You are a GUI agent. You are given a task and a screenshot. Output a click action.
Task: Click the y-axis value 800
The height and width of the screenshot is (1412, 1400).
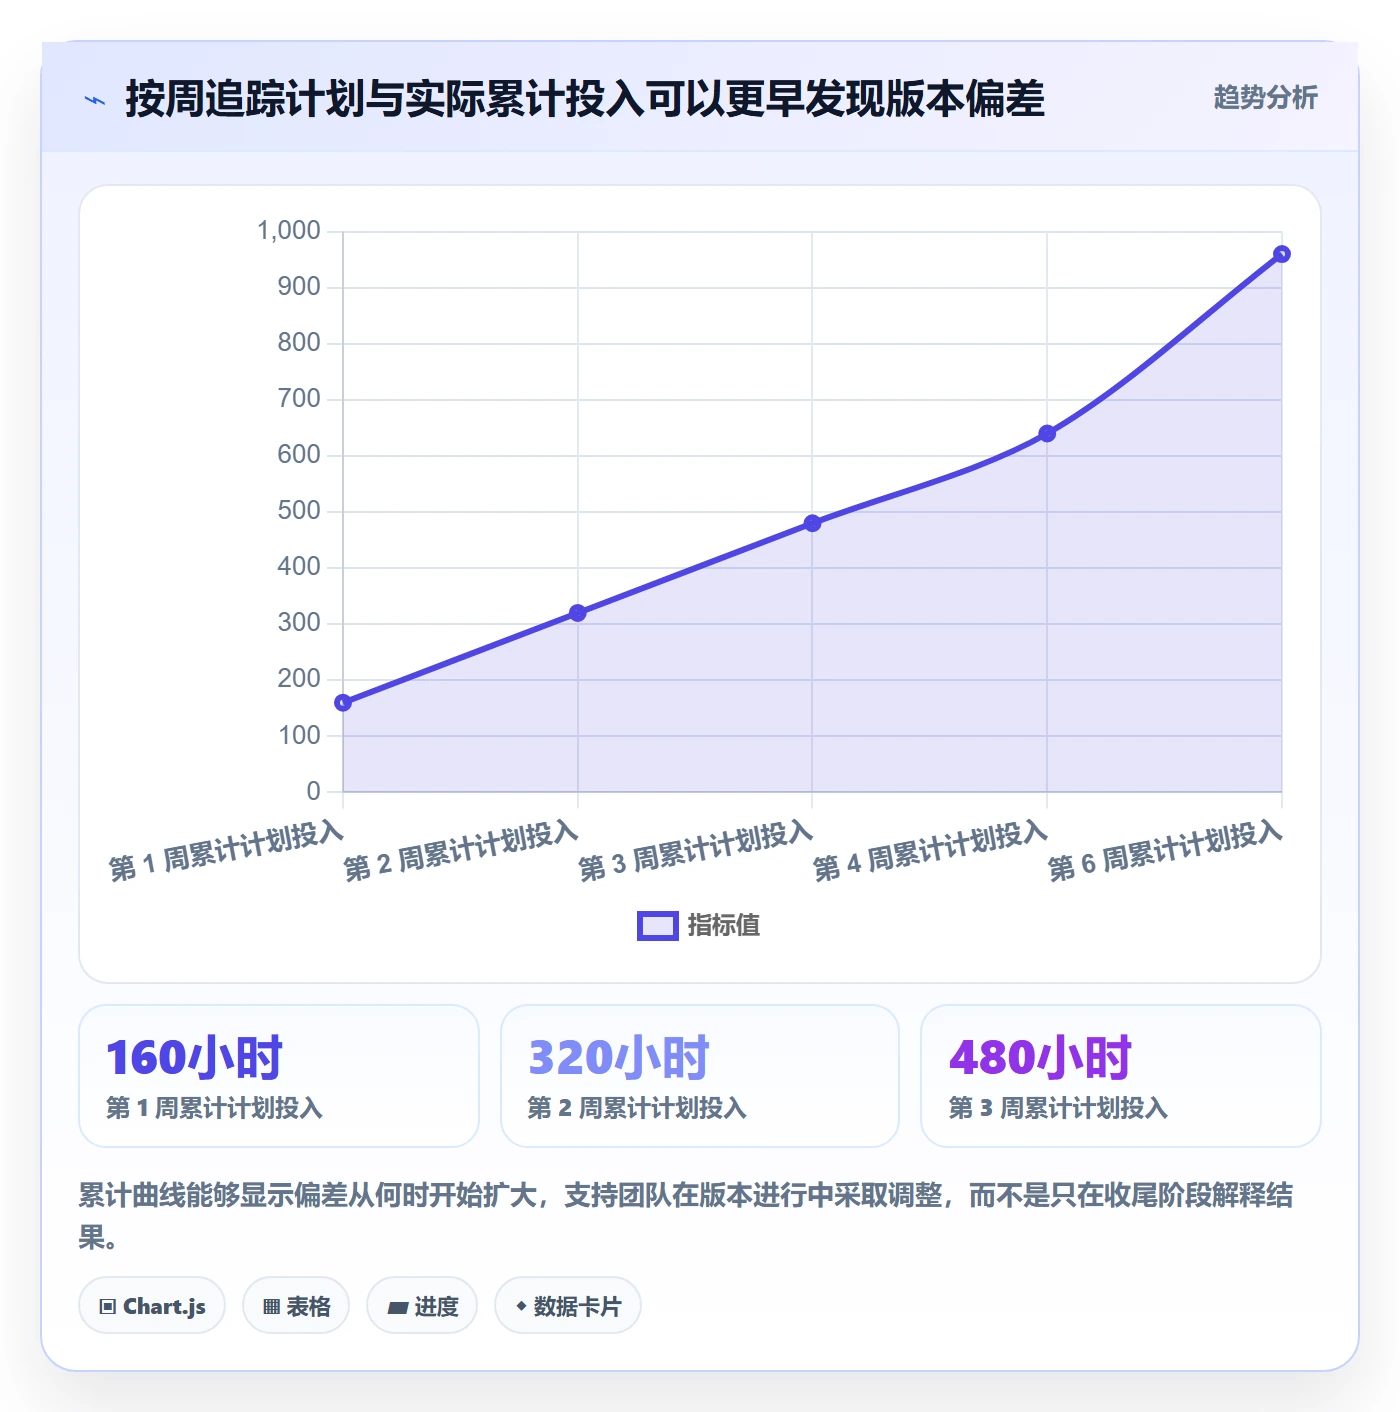click(x=299, y=343)
